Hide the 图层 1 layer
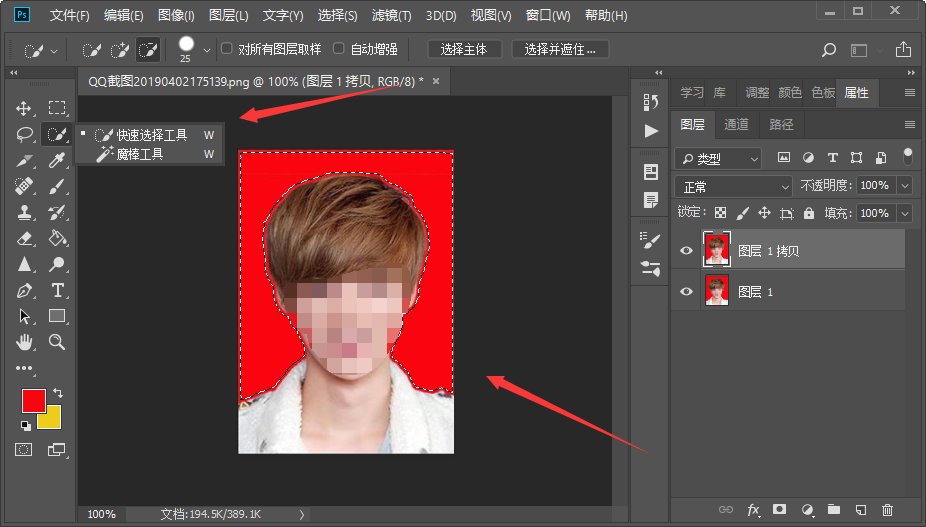 (x=686, y=291)
